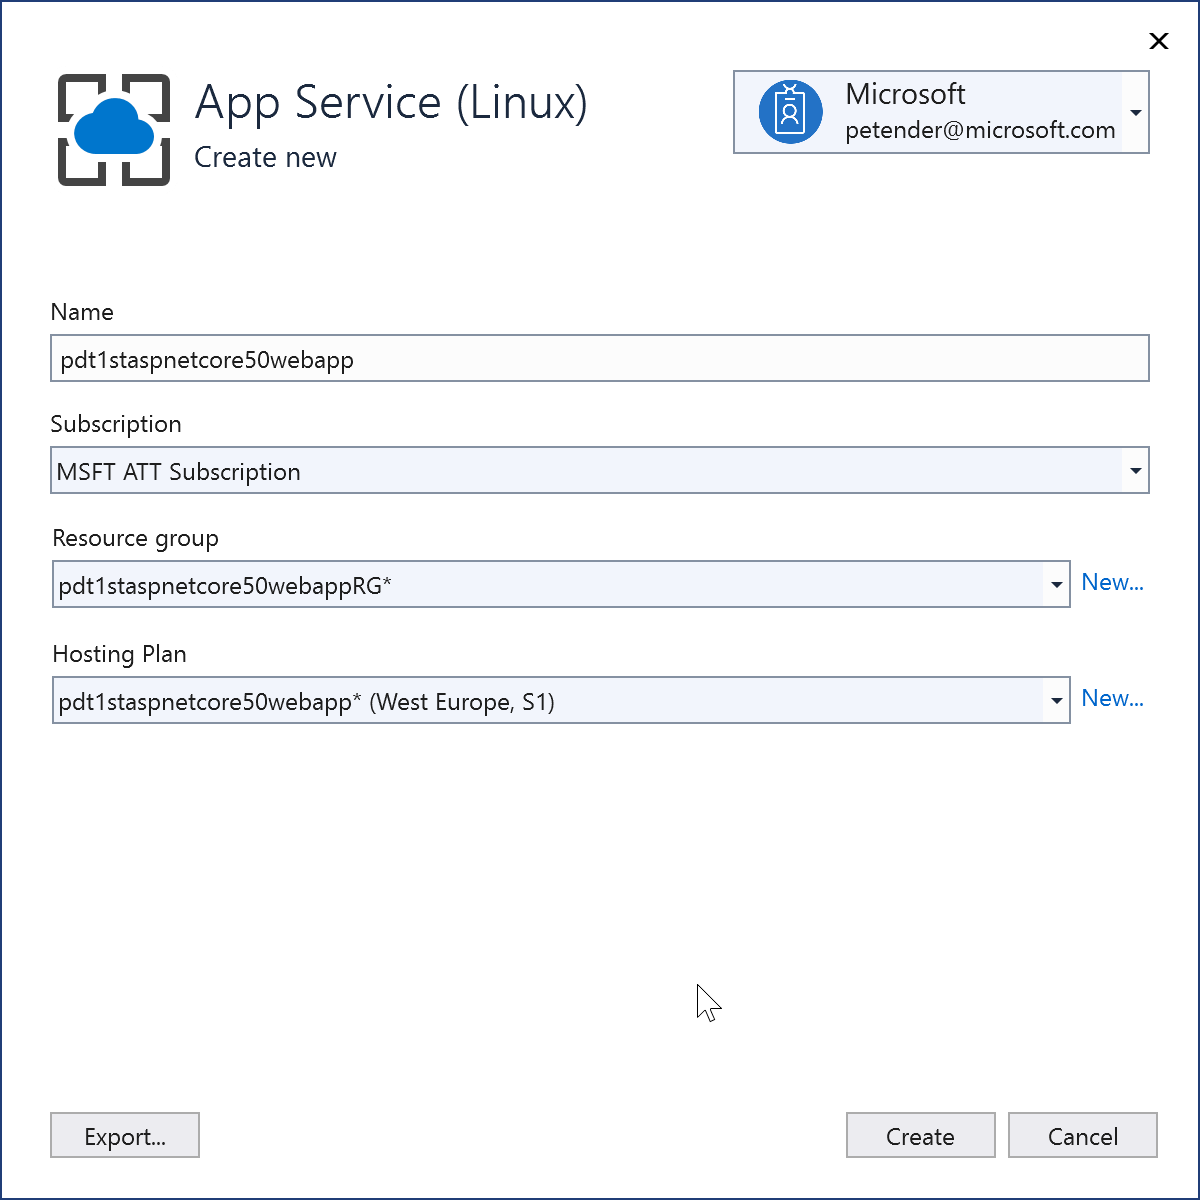1200x1200 pixels.
Task: Click the Microsoft account badge avatar
Action: (x=791, y=112)
